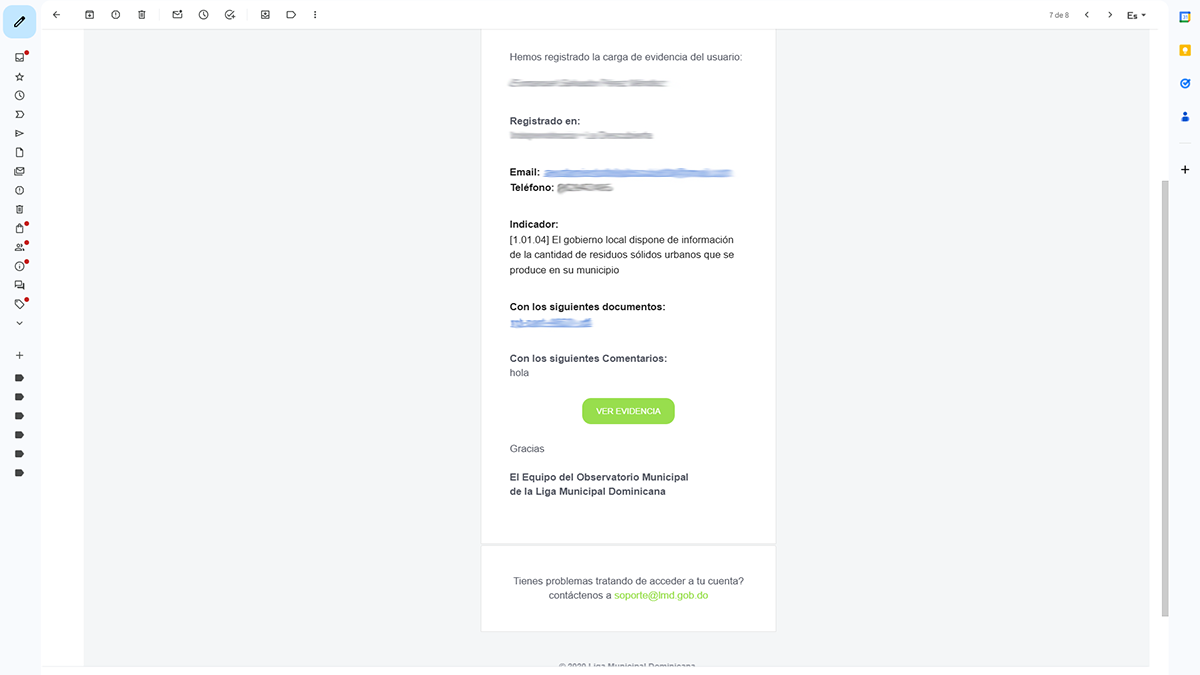Go to the next email with right arrow
1200x675 pixels.
tap(1110, 15)
